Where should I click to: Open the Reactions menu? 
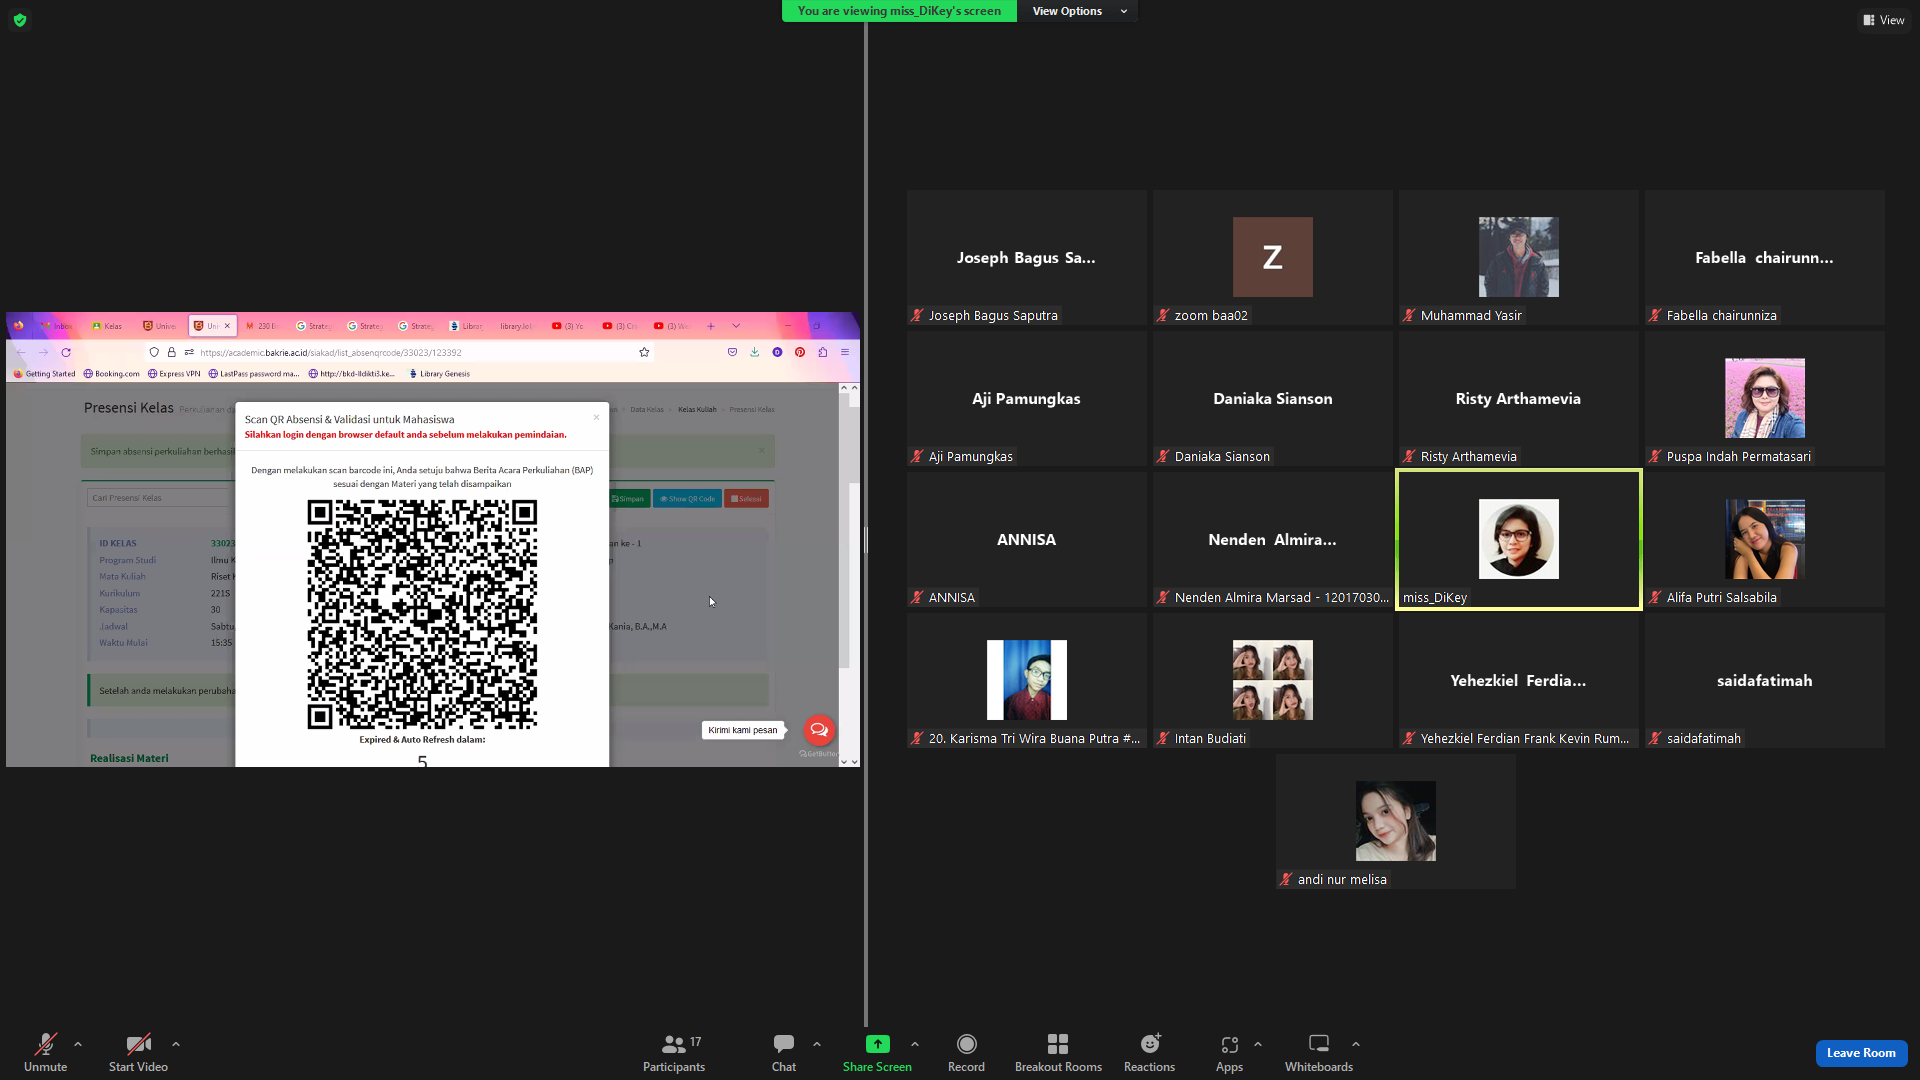(1149, 1052)
